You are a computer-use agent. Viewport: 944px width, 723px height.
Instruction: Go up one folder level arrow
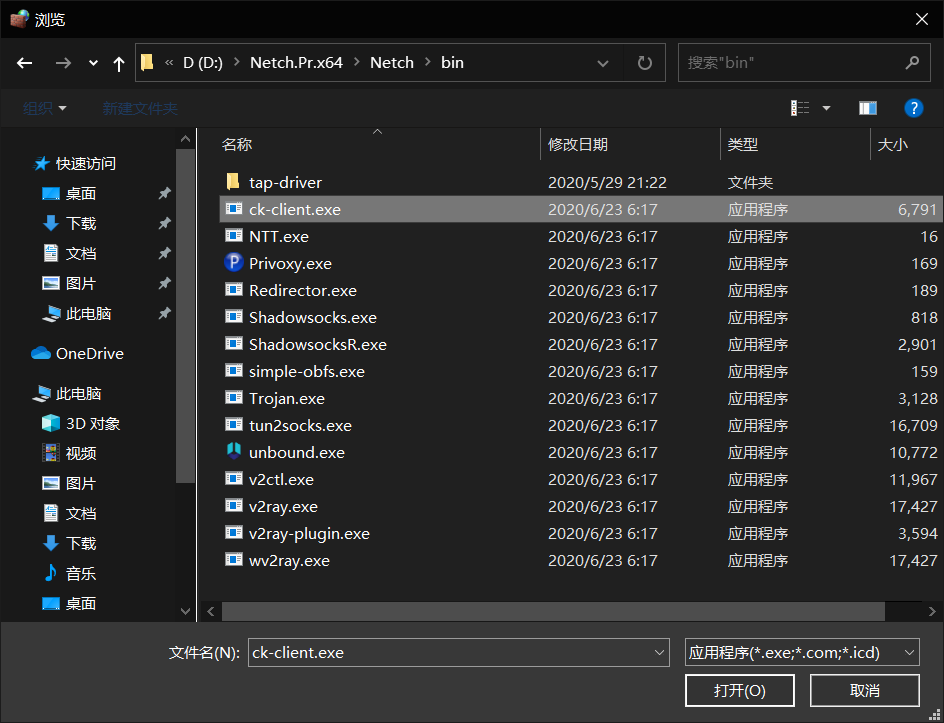[119, 63]
